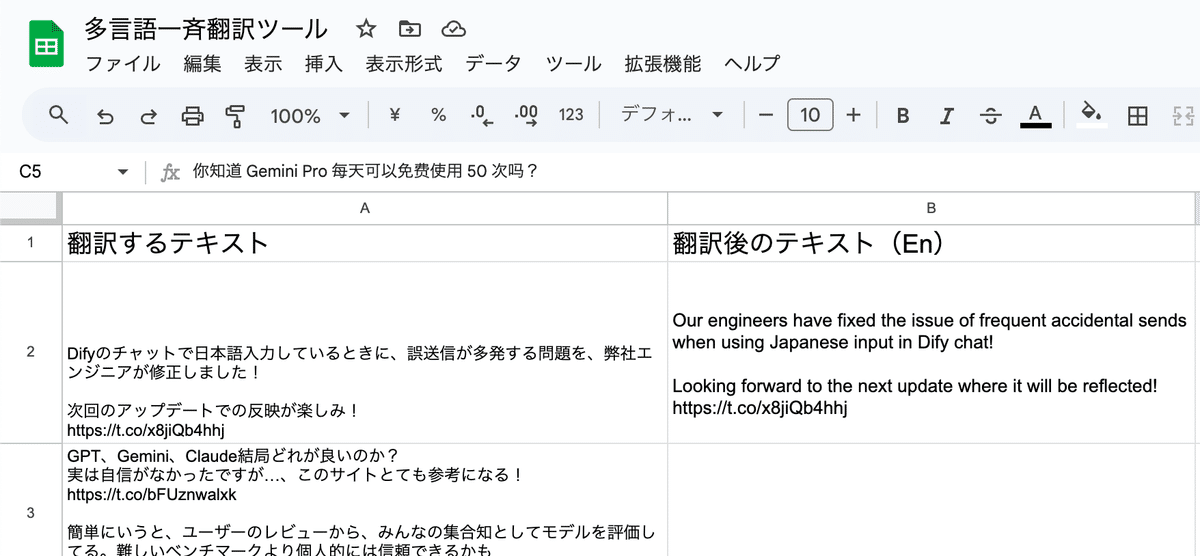The image size is (1200, 556).
Task: Toggle bold formatting
Action: (x=903, y=116)
